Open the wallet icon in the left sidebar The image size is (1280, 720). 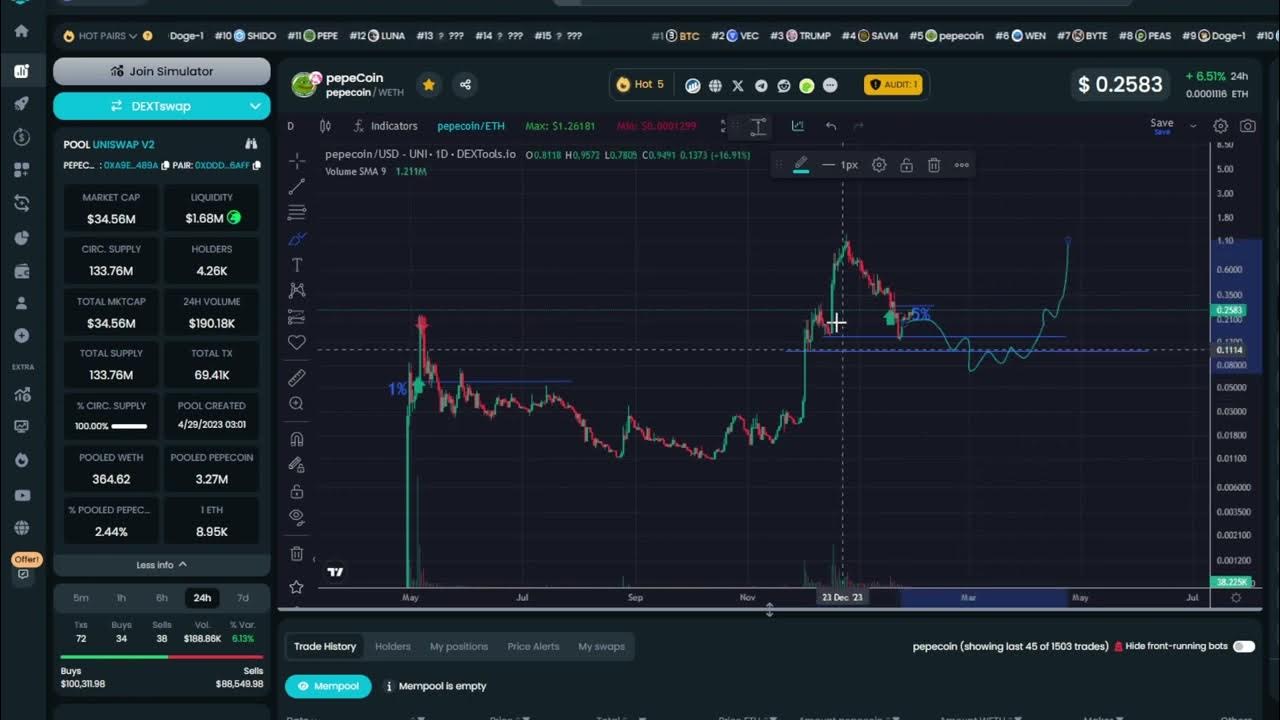click(x=22, y=270)
